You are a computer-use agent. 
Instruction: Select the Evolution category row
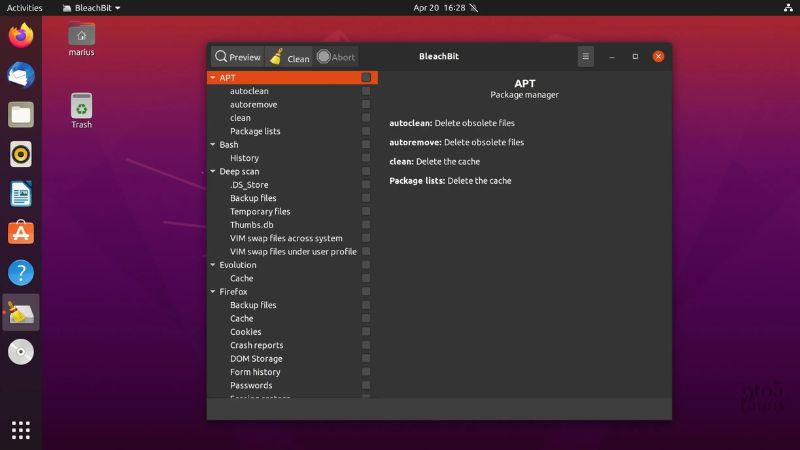(x=292, y=265)
